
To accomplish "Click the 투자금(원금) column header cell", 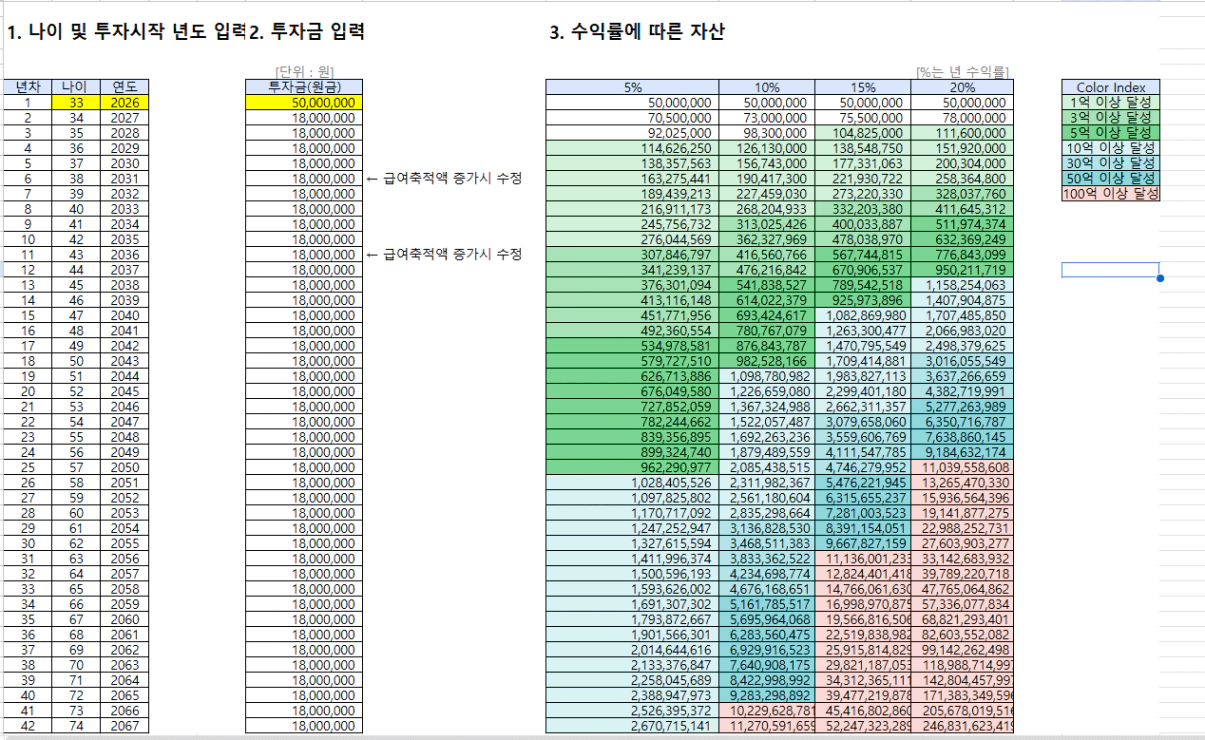I will (304, 87).
